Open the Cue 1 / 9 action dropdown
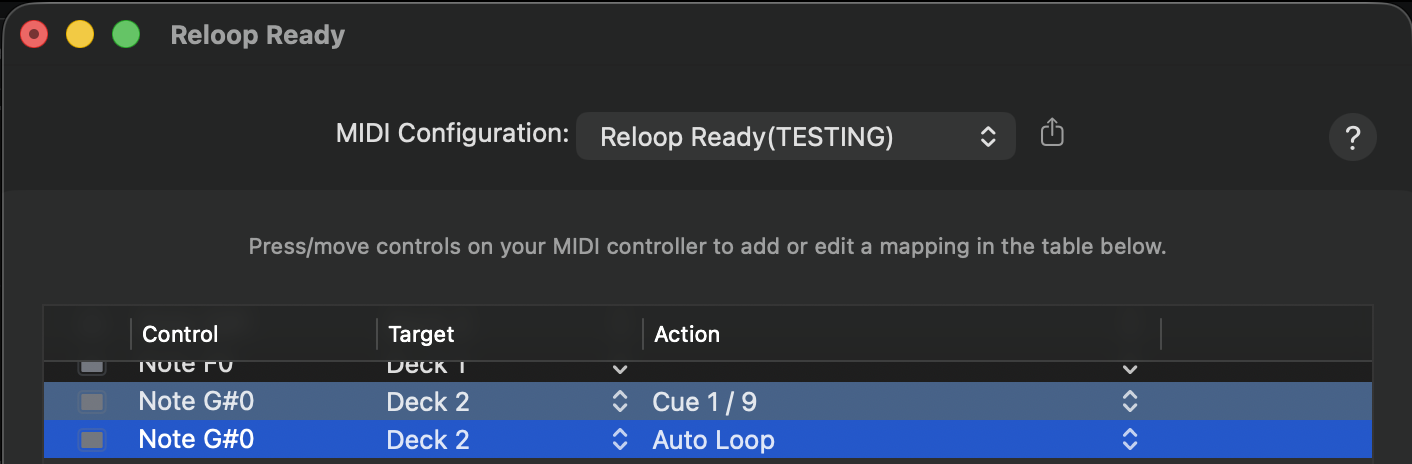1412x464 pixels. pos(1129,402)
